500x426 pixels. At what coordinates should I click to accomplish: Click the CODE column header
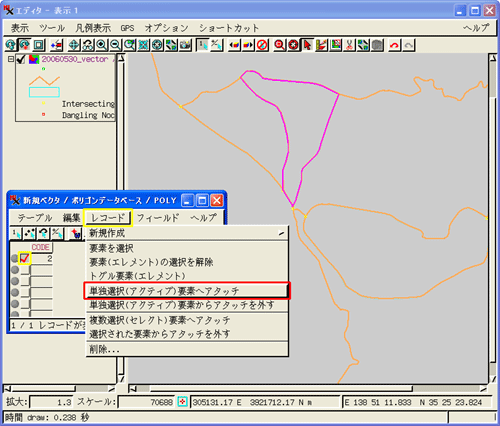(41, 247)
